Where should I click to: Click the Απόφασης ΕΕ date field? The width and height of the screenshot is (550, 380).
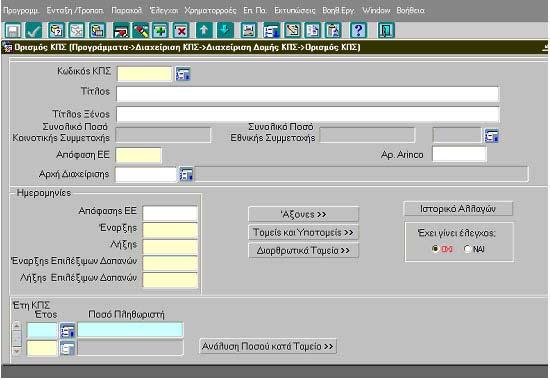pos(170,213)
